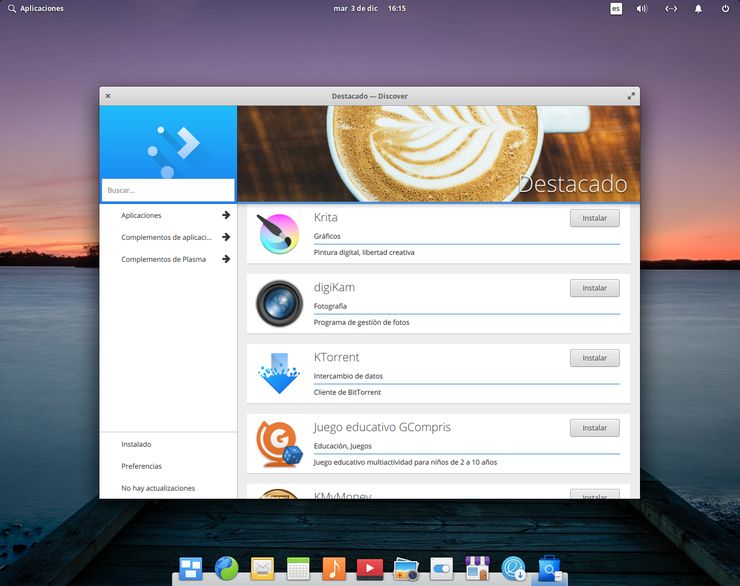The image size is (740, 586).
Task: Expand the Complementos de Plasma arrow
Action: tap(226, 259)
